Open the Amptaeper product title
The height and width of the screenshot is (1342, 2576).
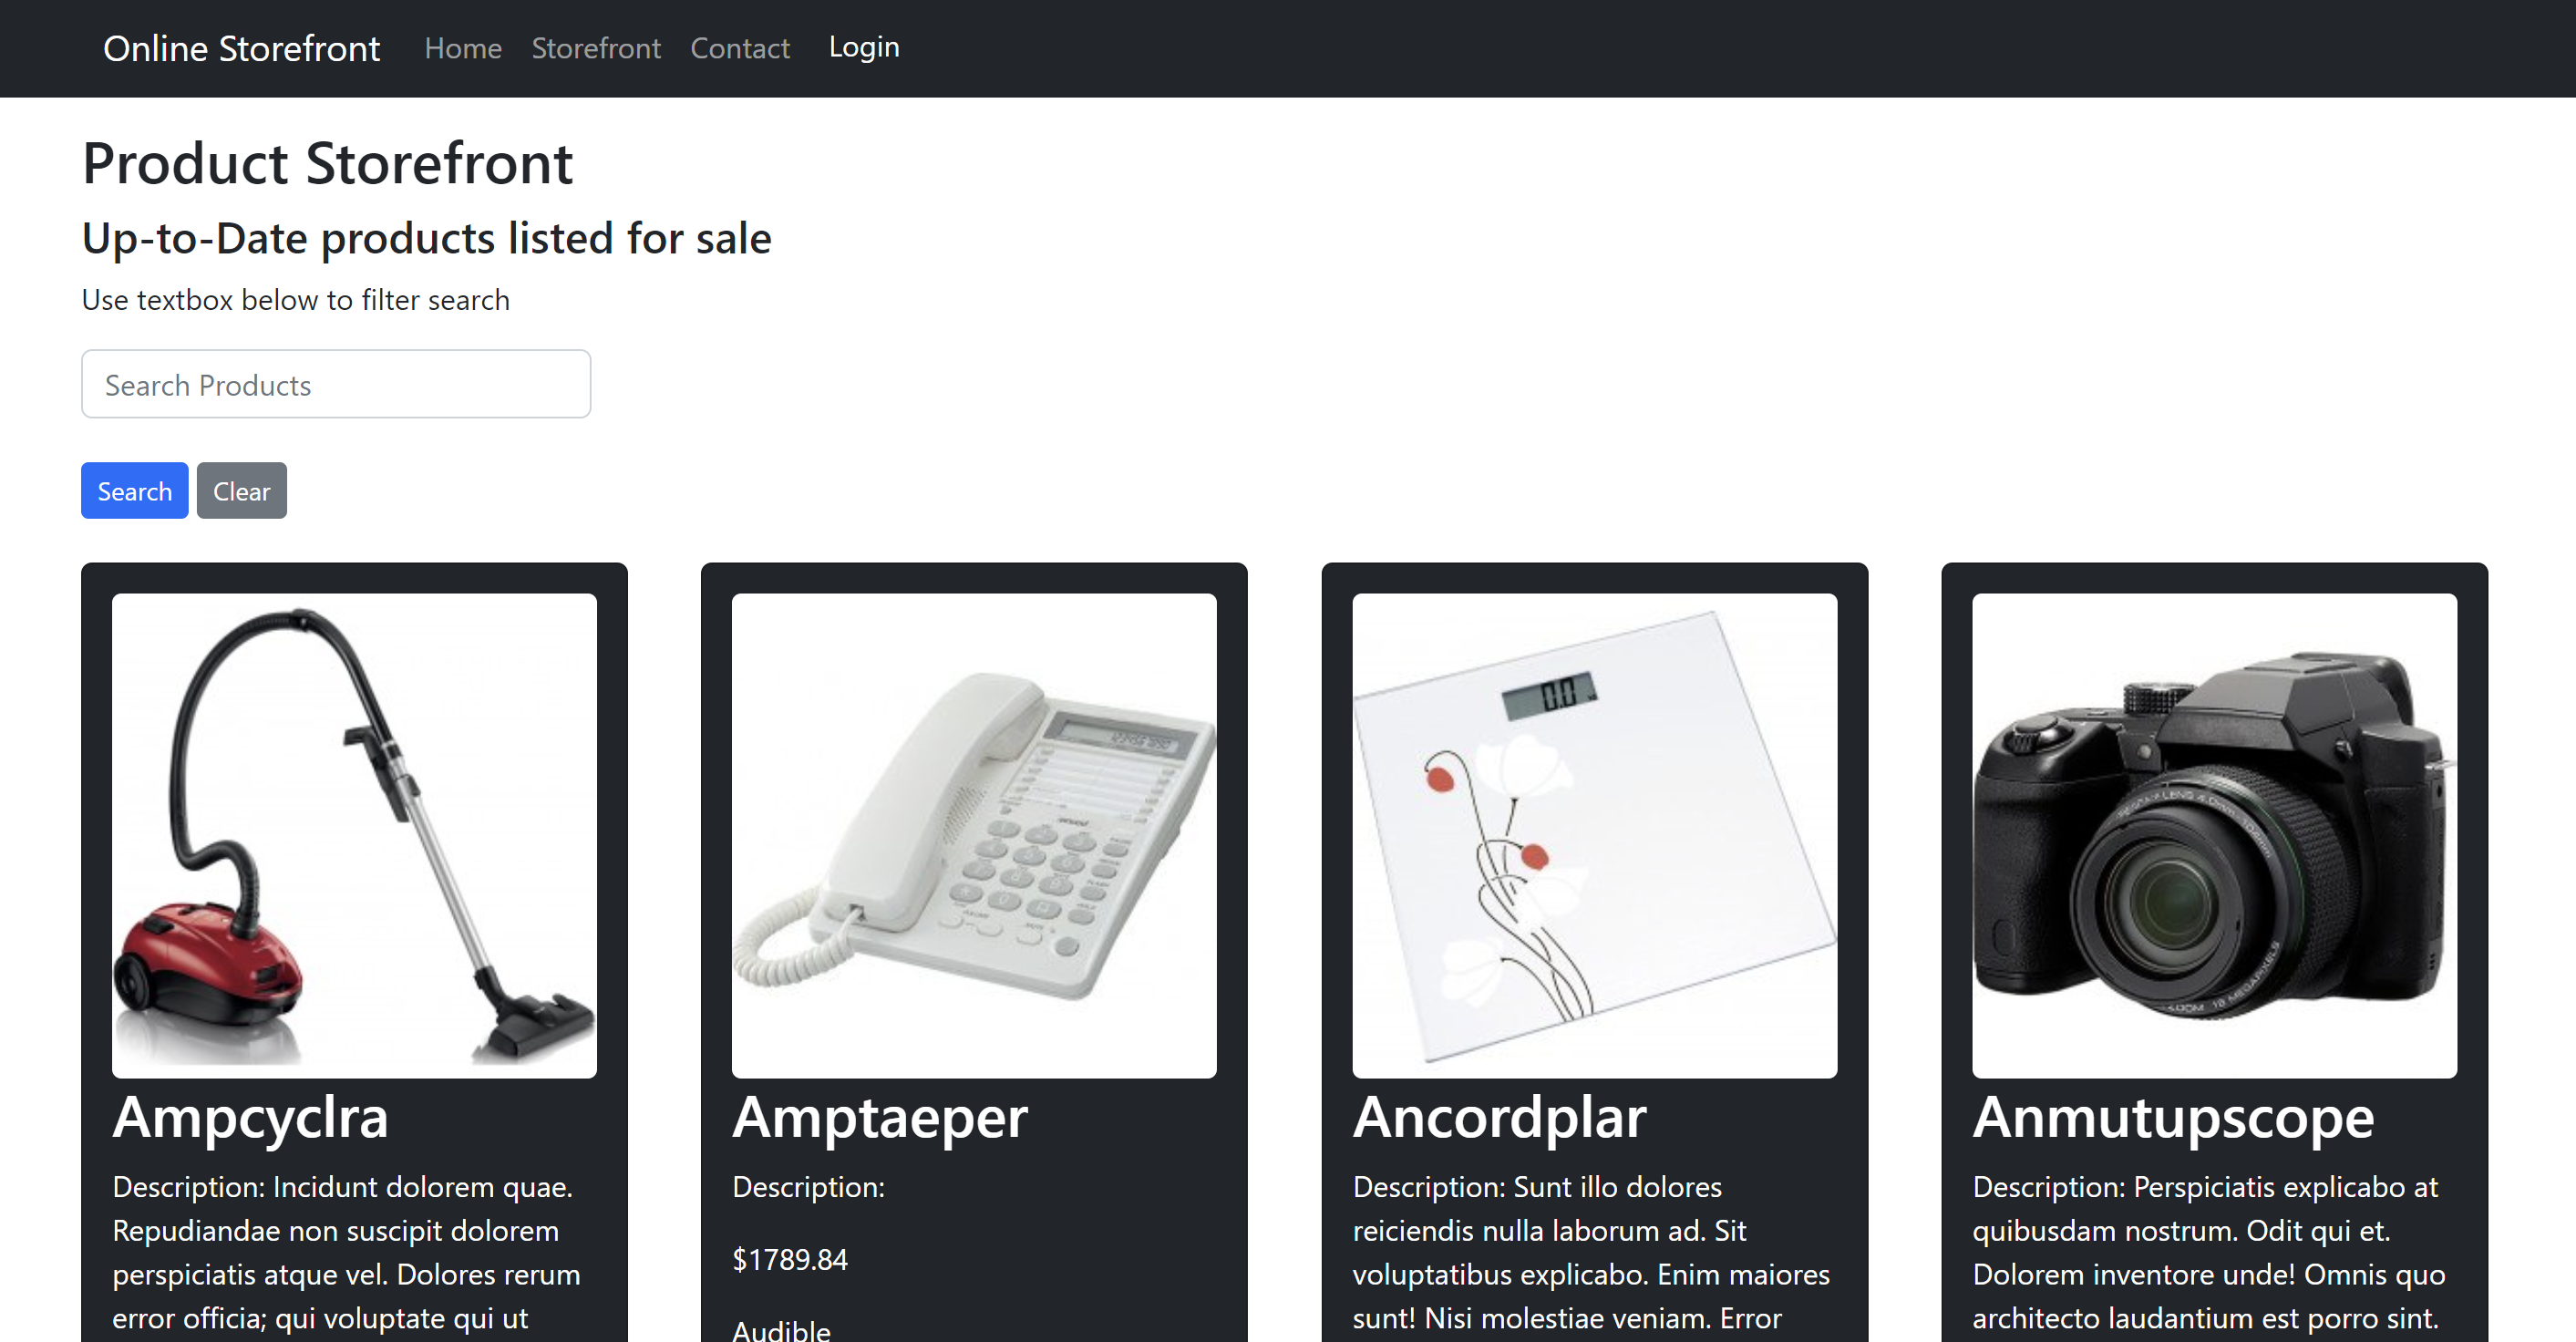point(879,1117)
